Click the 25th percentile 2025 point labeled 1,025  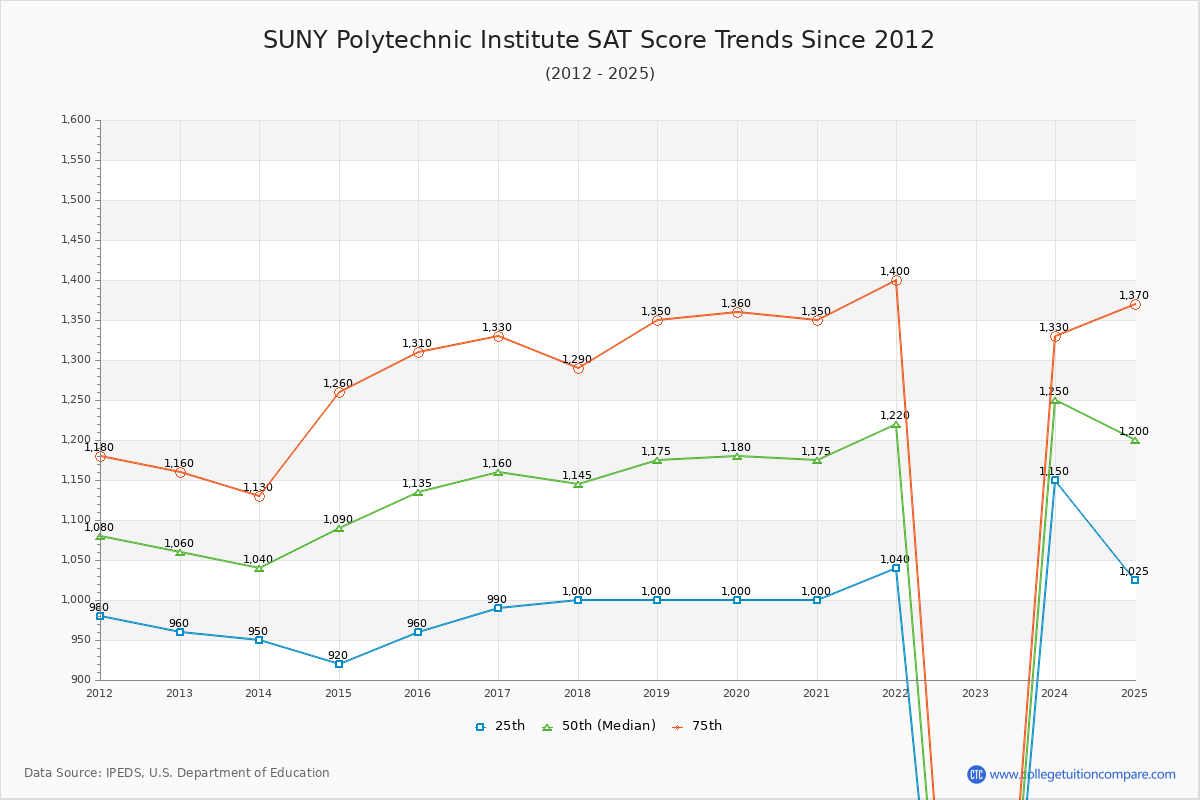click(x=1135, y=580)
